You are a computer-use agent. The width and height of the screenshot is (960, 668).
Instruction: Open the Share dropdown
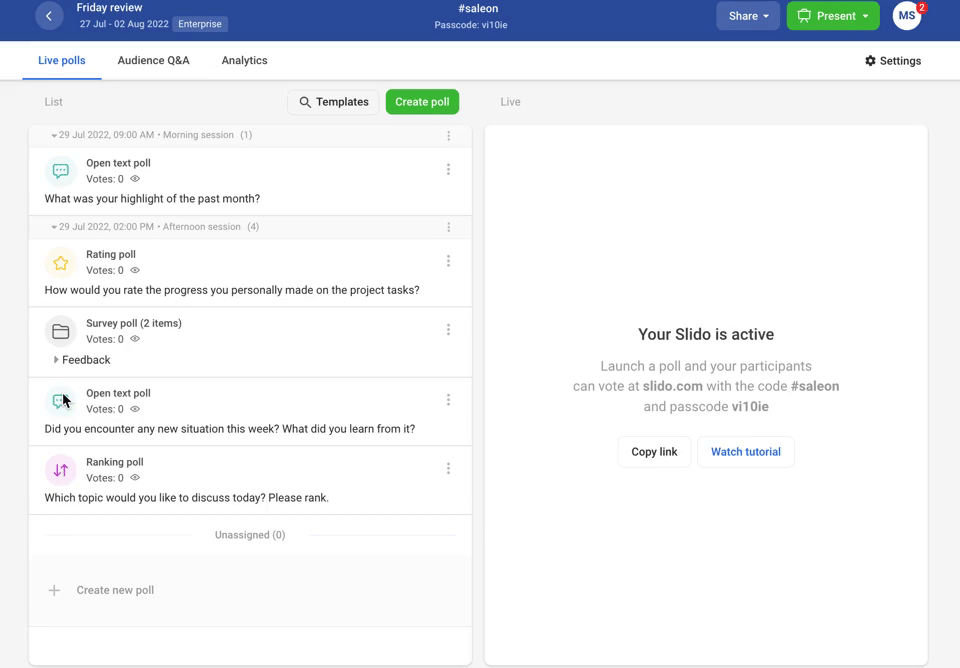748,16
